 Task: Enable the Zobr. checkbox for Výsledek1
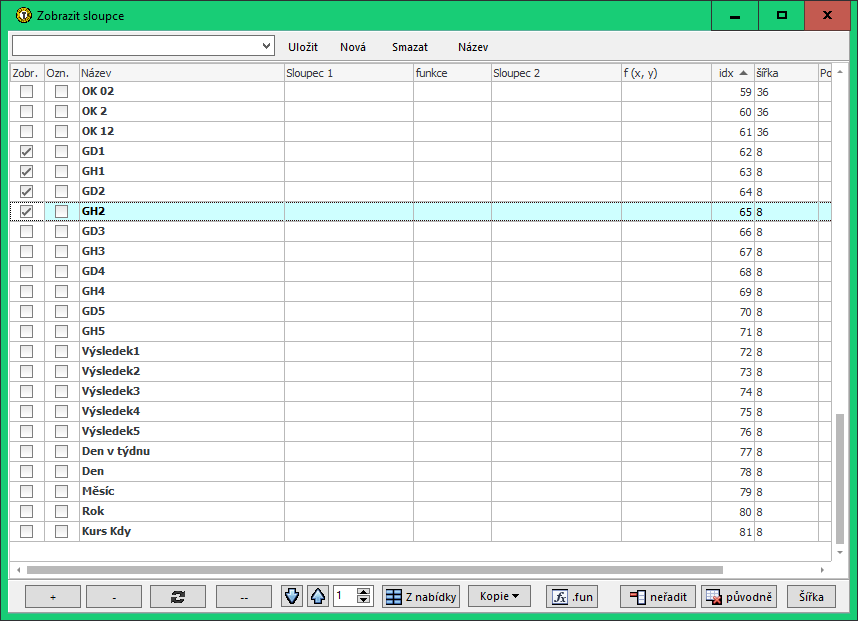pos(27,352)
